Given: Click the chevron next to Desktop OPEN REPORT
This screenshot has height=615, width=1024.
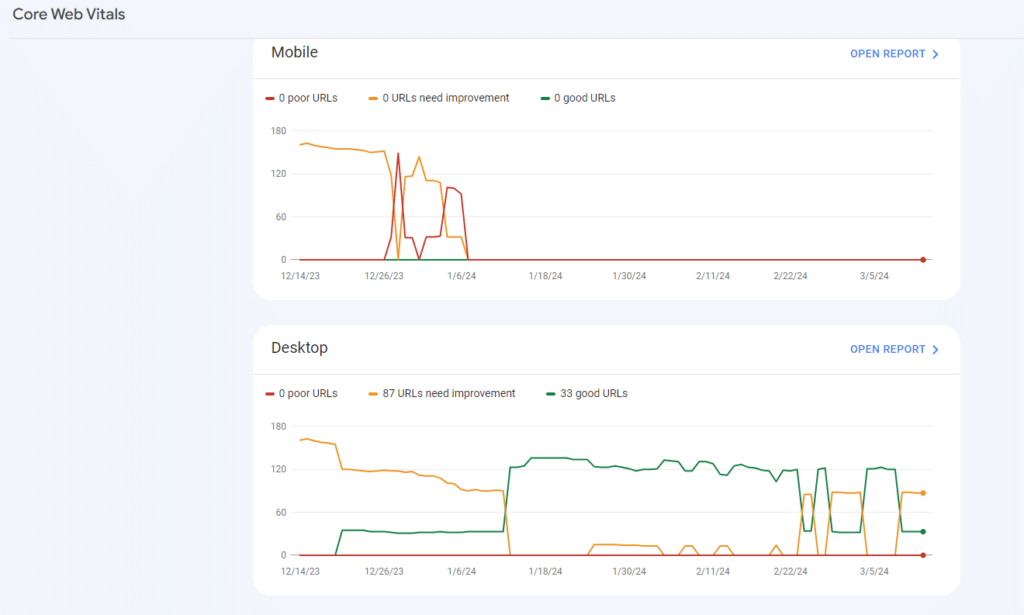Looking at the screenshot, I should pos(936,349).
